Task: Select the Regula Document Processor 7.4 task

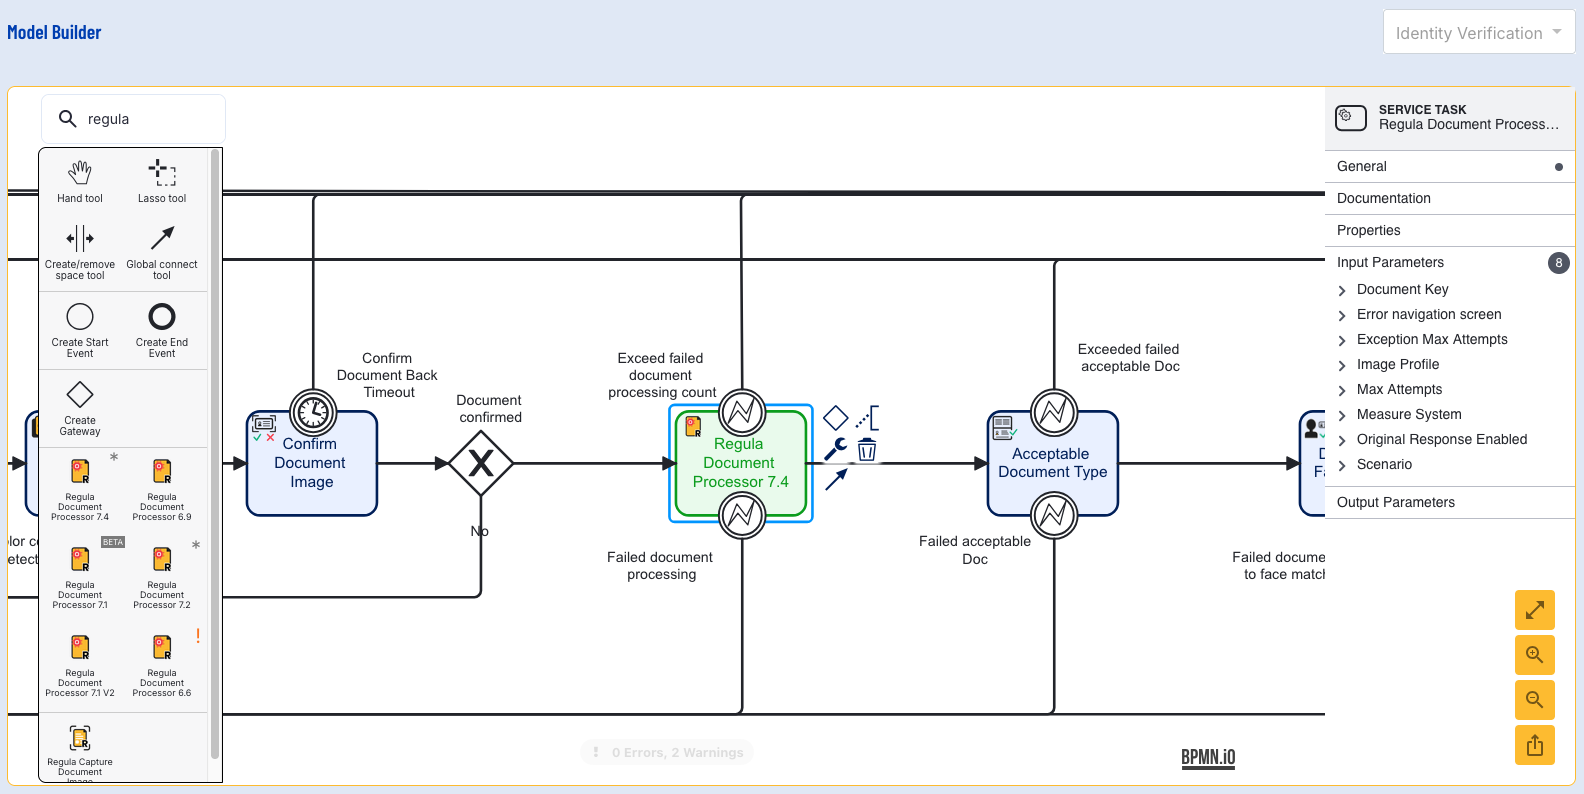Action: coord(740,463)
